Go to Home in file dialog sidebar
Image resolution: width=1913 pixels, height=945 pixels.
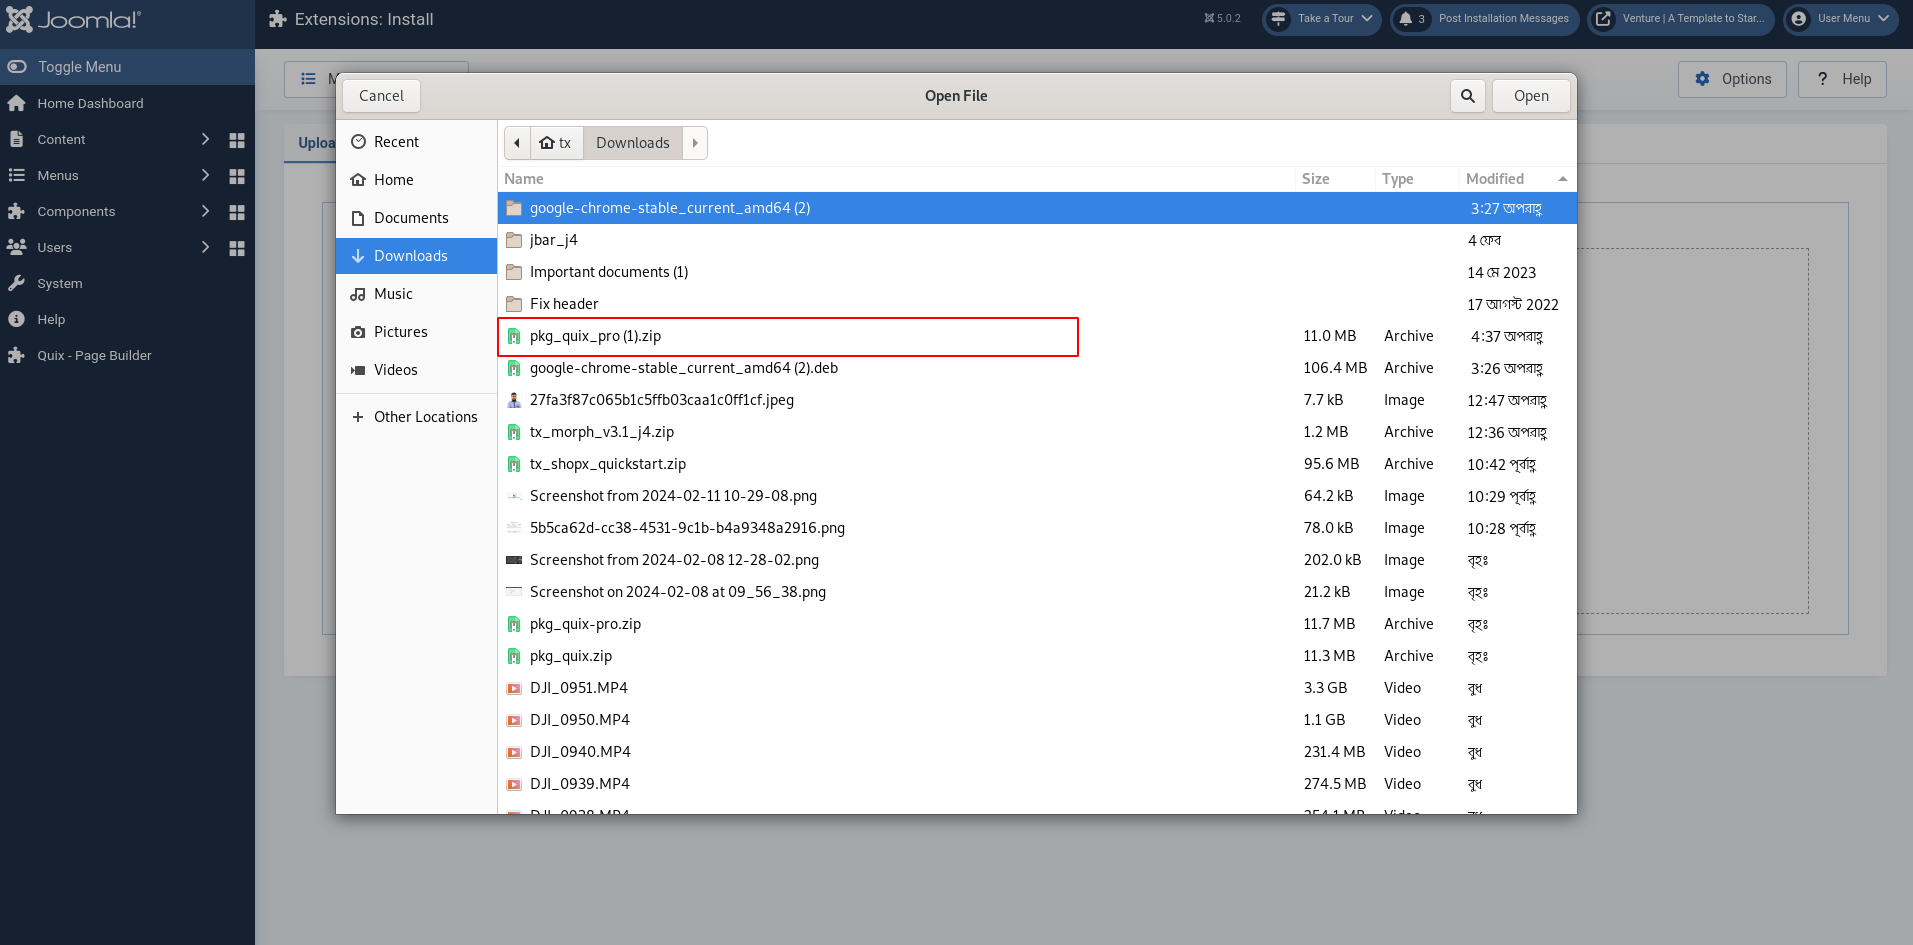(416, 180)
